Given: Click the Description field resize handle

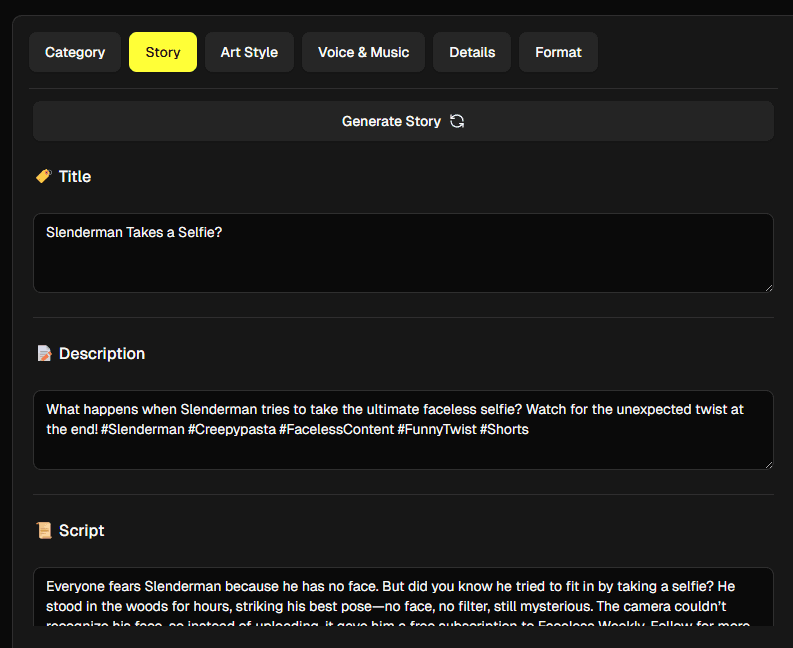Looking at the screenshot, I should 769,464.
